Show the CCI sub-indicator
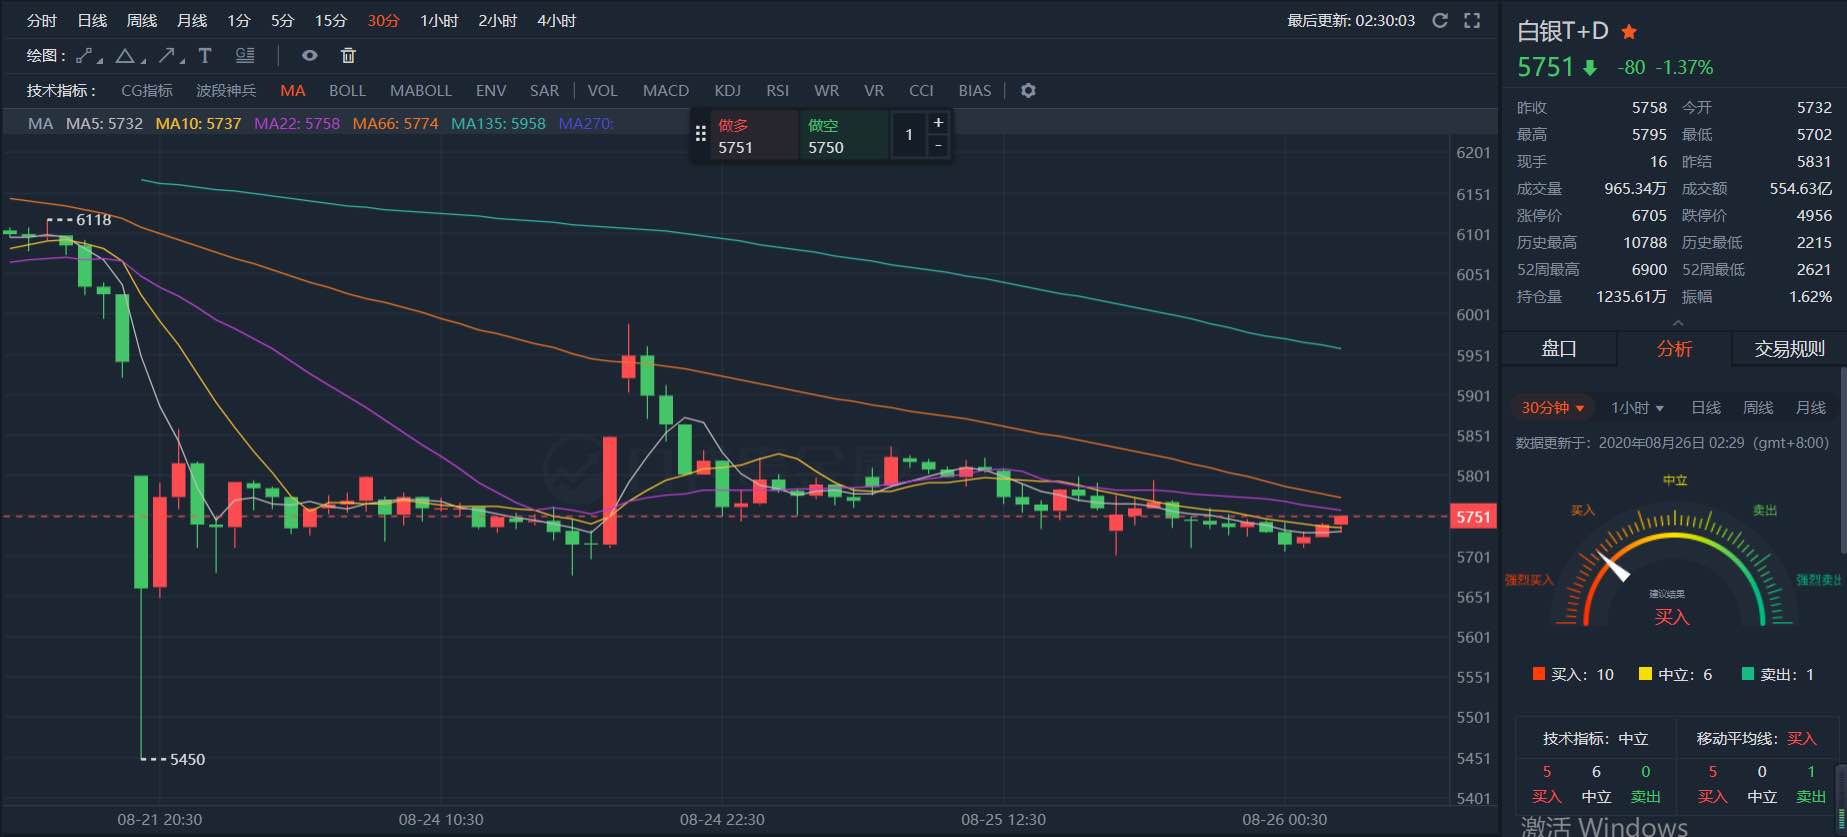The height and width of the screenshot is (837, 1847). [x=921, y=90]
